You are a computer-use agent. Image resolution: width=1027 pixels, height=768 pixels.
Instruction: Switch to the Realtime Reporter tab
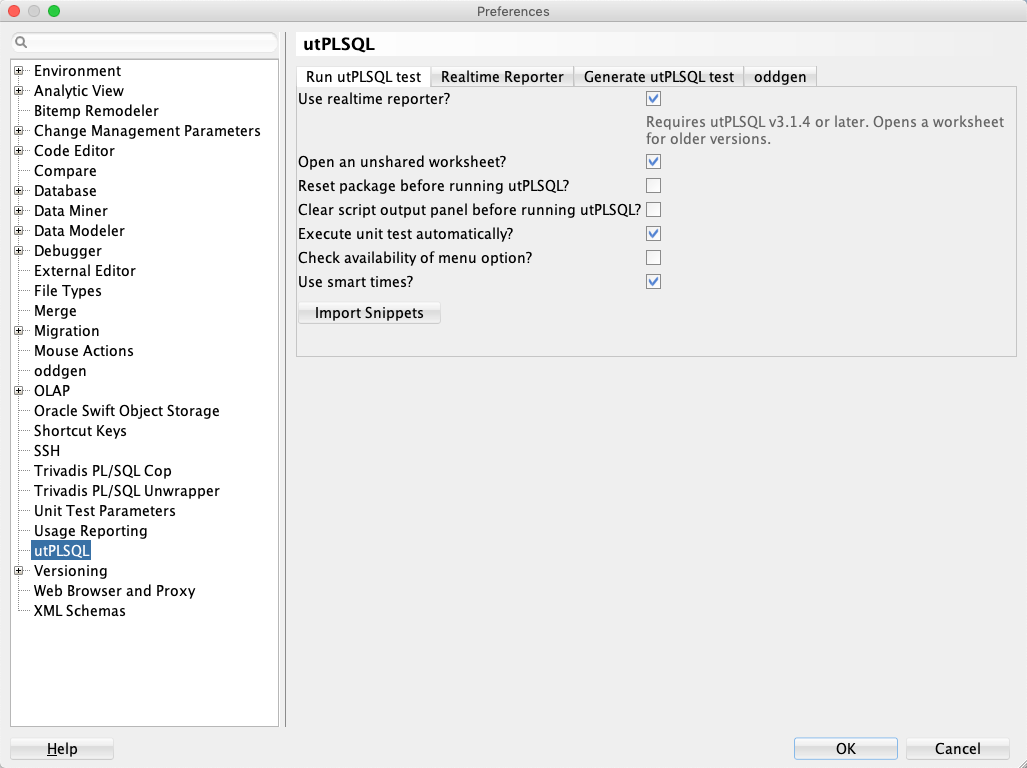click(x=502, y=77)
